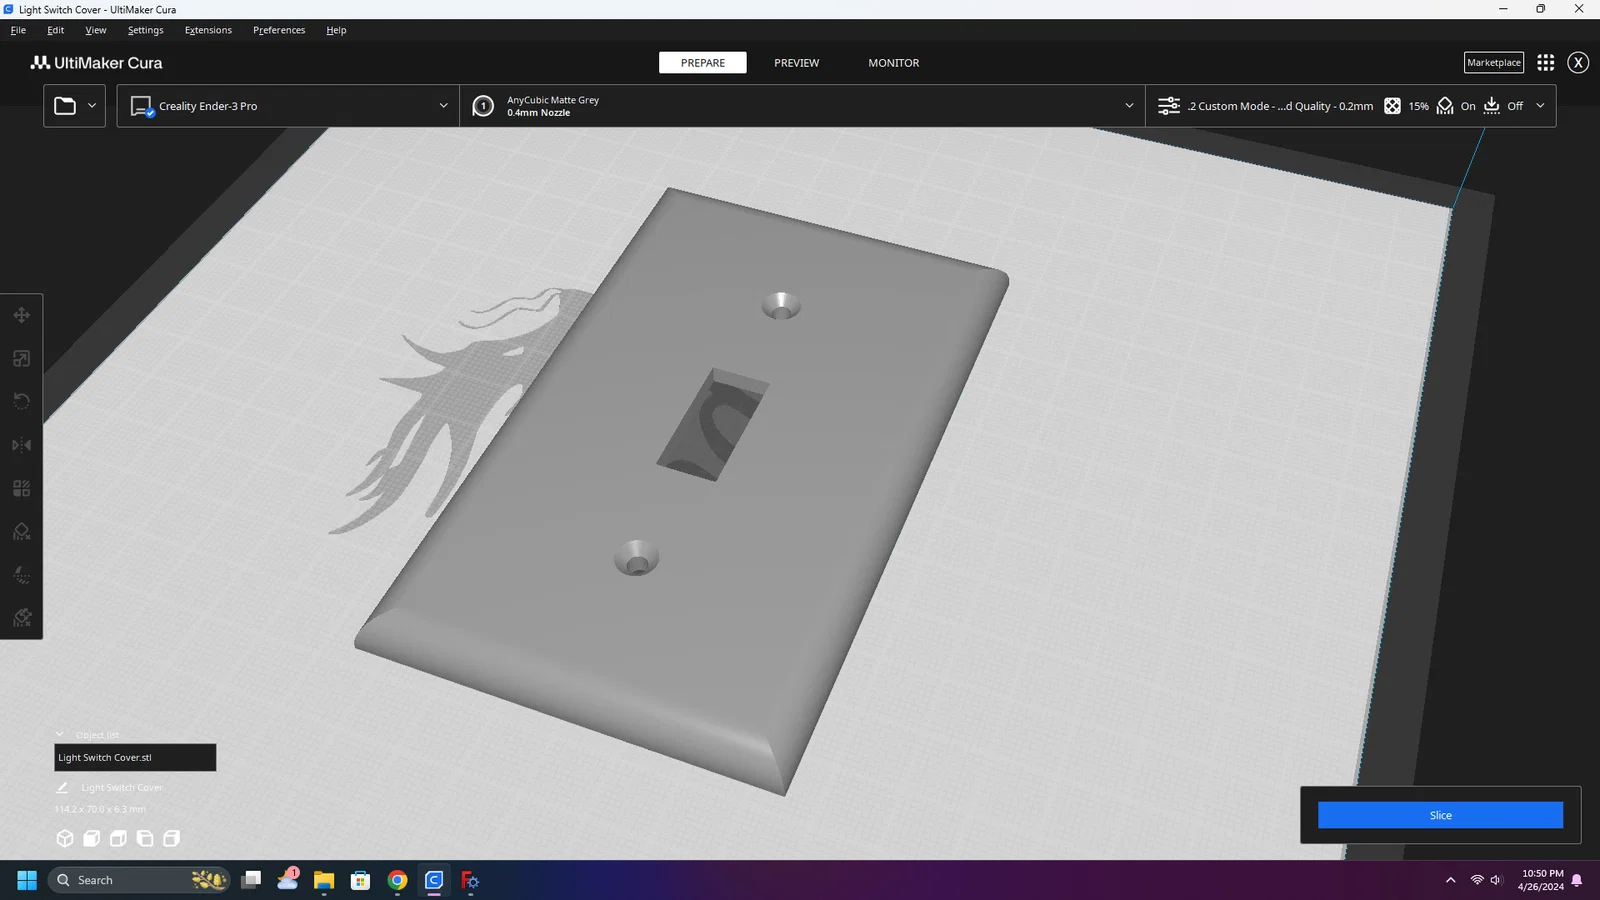1600x900 pixels.
Task: Click the UltiMaker Cura logo
Action: 96,62
